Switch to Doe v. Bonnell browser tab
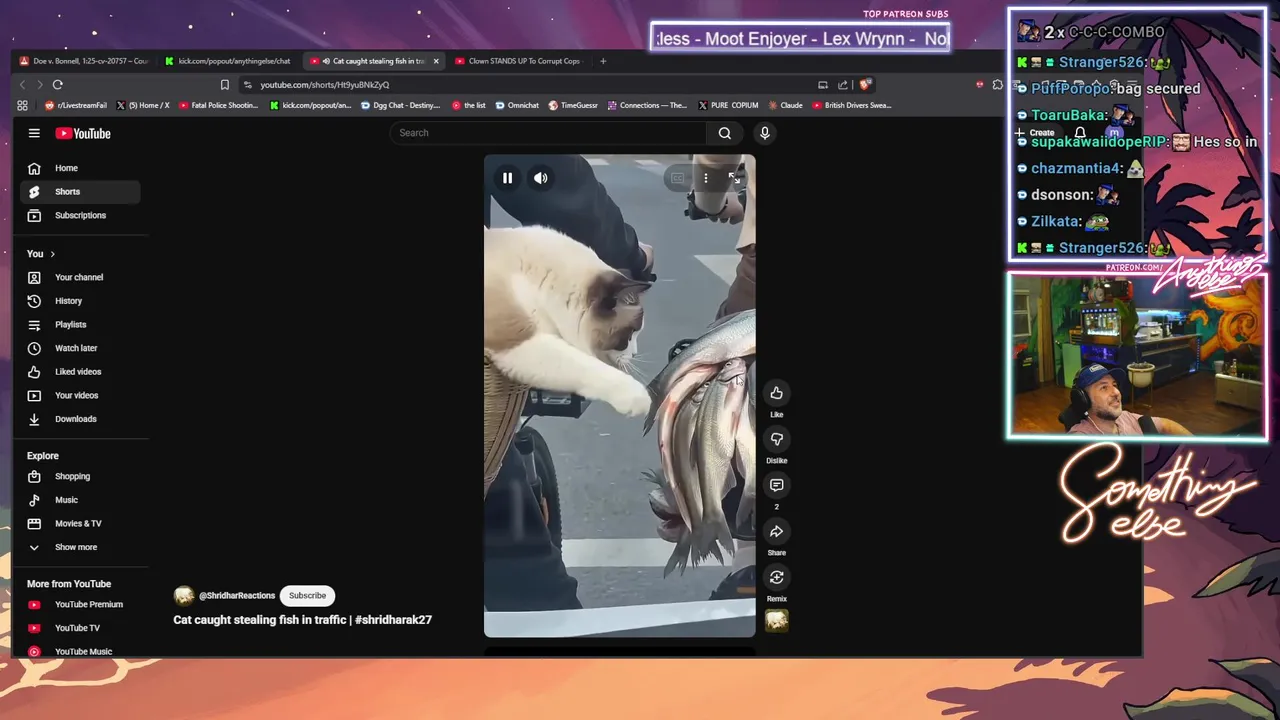This screenshot has width=1280, height=720. 84,61
